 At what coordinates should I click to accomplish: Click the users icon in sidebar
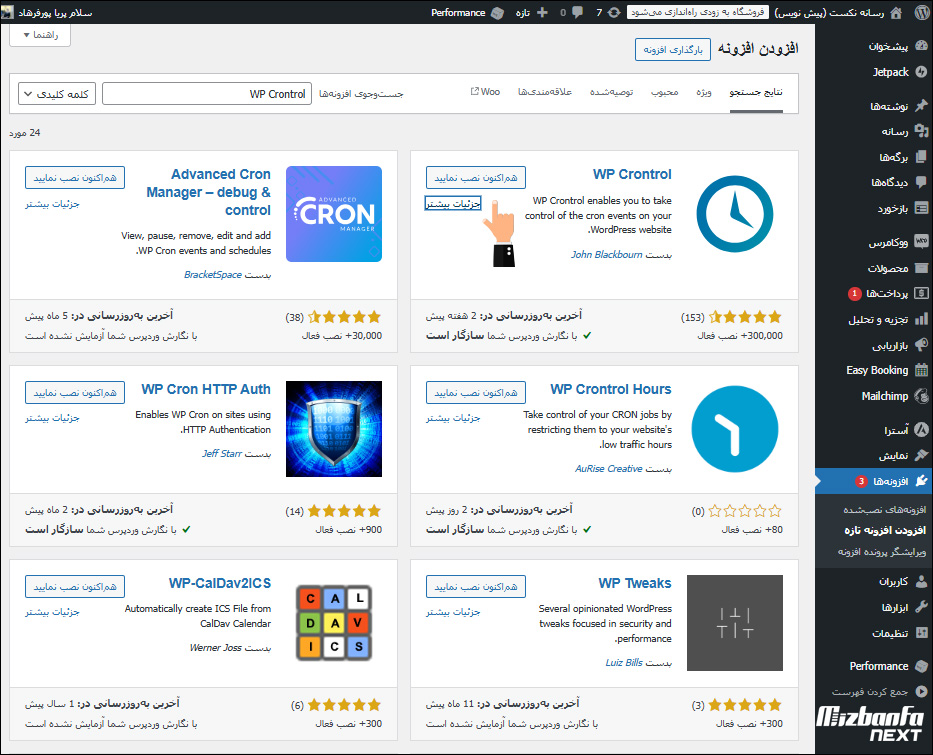(921, 581)
